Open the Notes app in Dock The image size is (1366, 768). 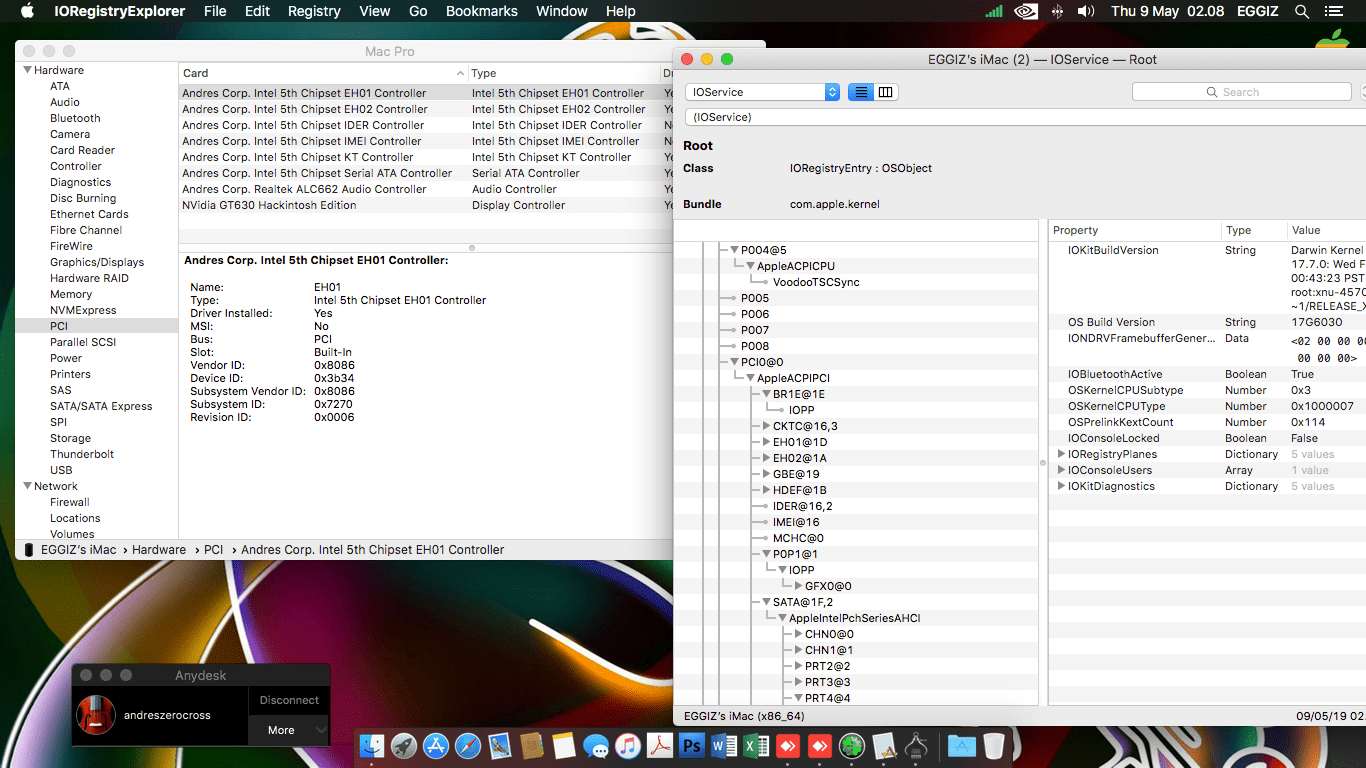pos(564,746)
